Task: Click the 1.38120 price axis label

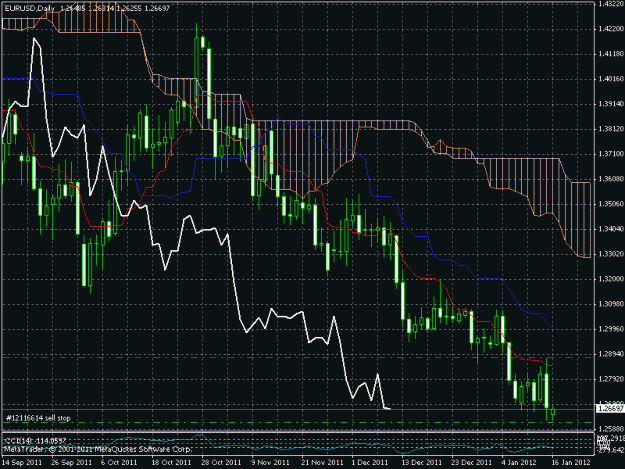Action: click(x=610, y=129)
